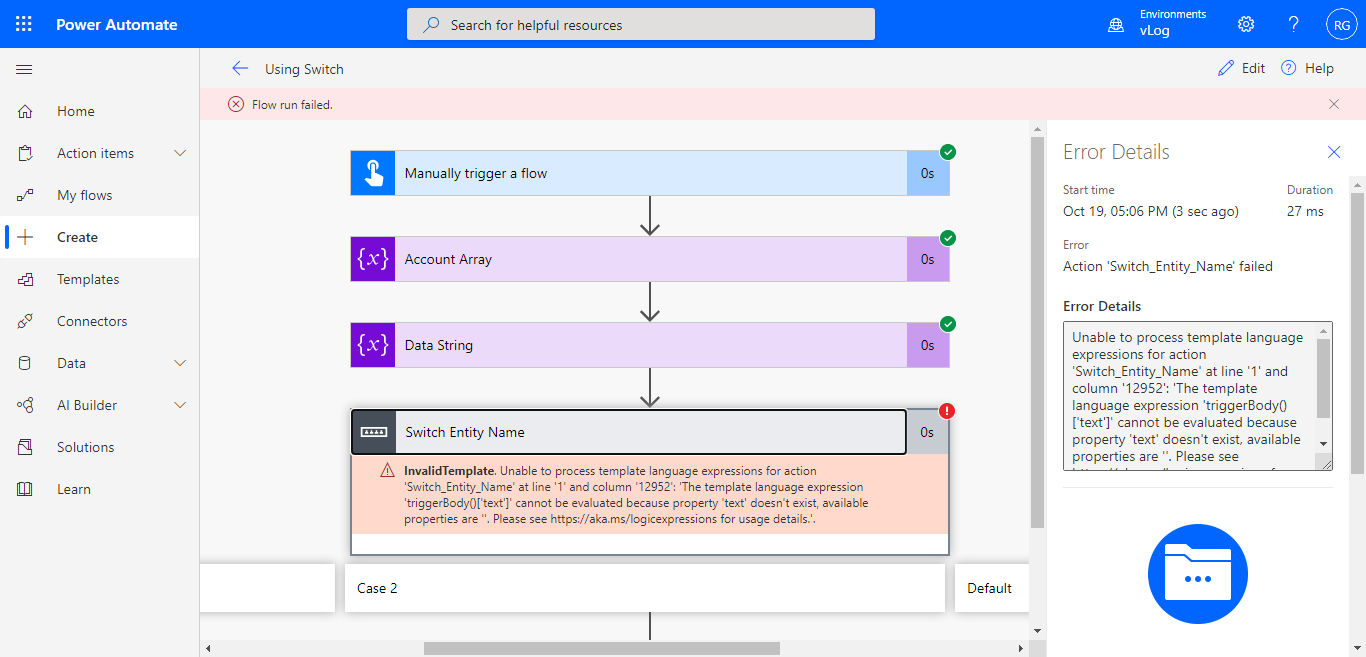Click the Connectors plug icon

point(26,321)
